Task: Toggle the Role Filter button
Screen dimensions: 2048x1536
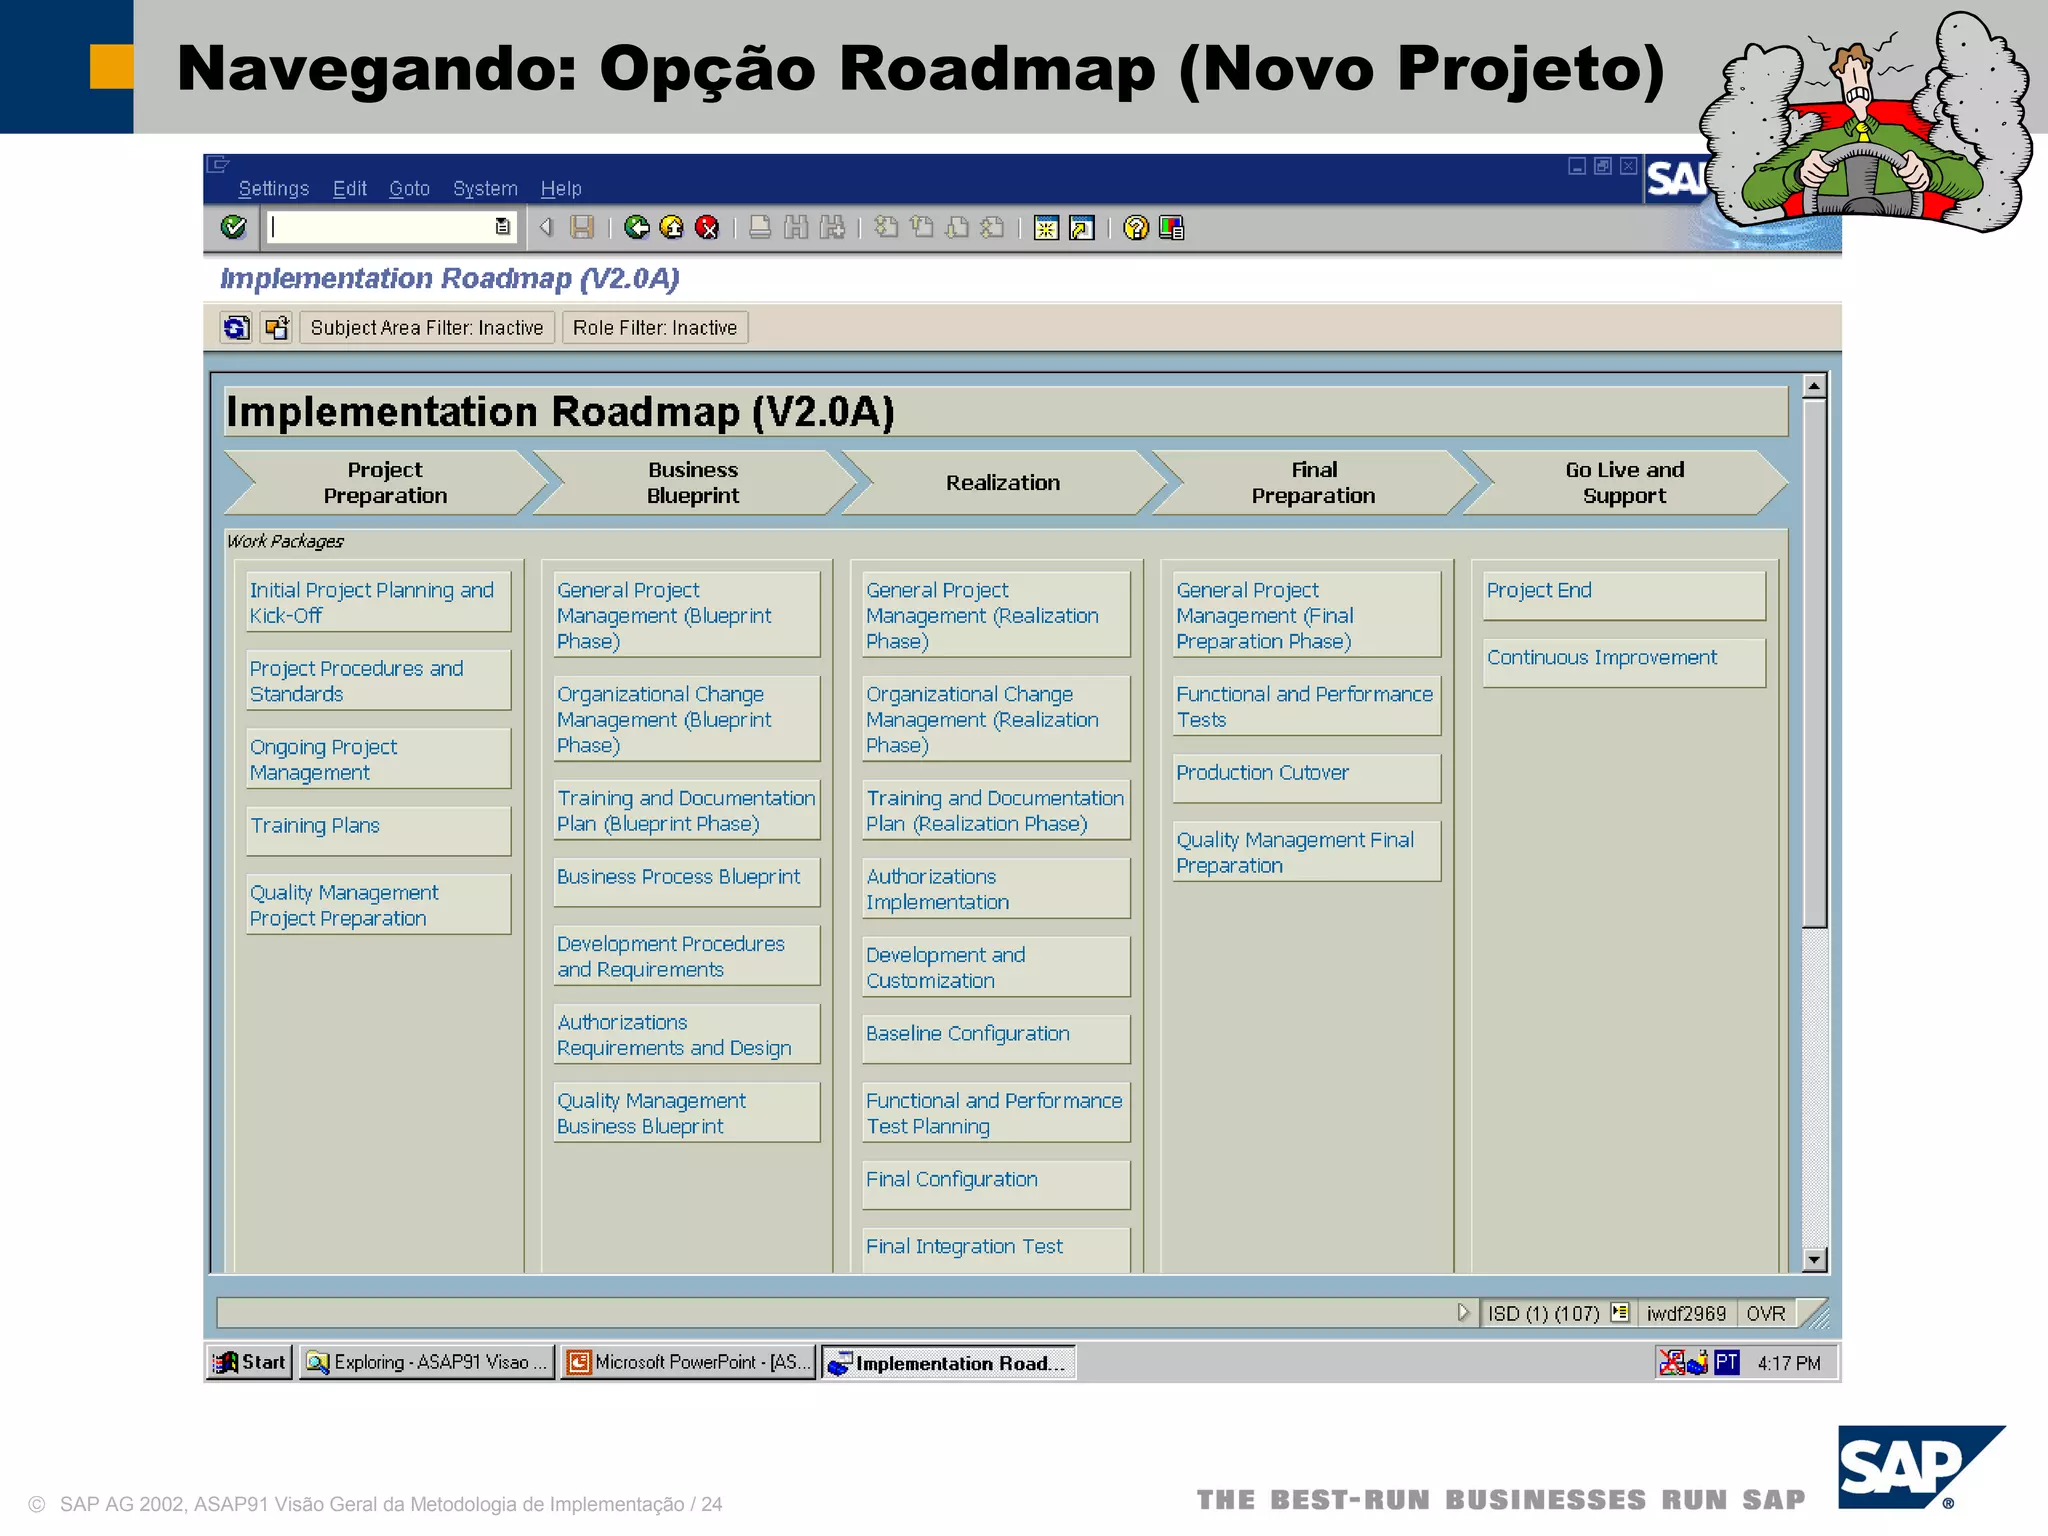Action: click(x=655, y=328)
